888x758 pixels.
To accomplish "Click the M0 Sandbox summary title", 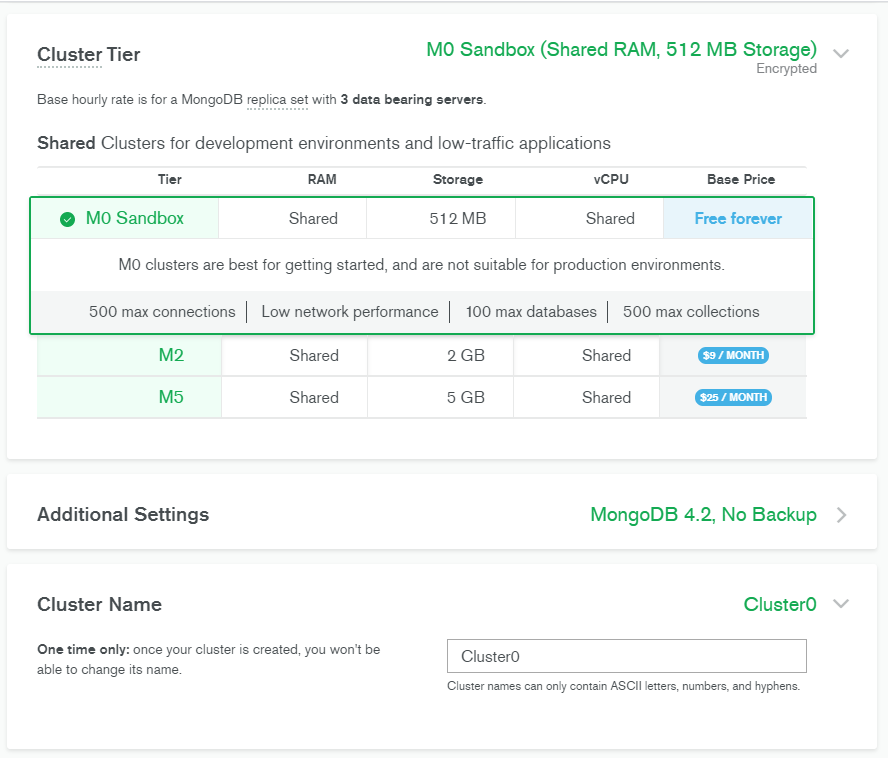I will pos(621,49).
